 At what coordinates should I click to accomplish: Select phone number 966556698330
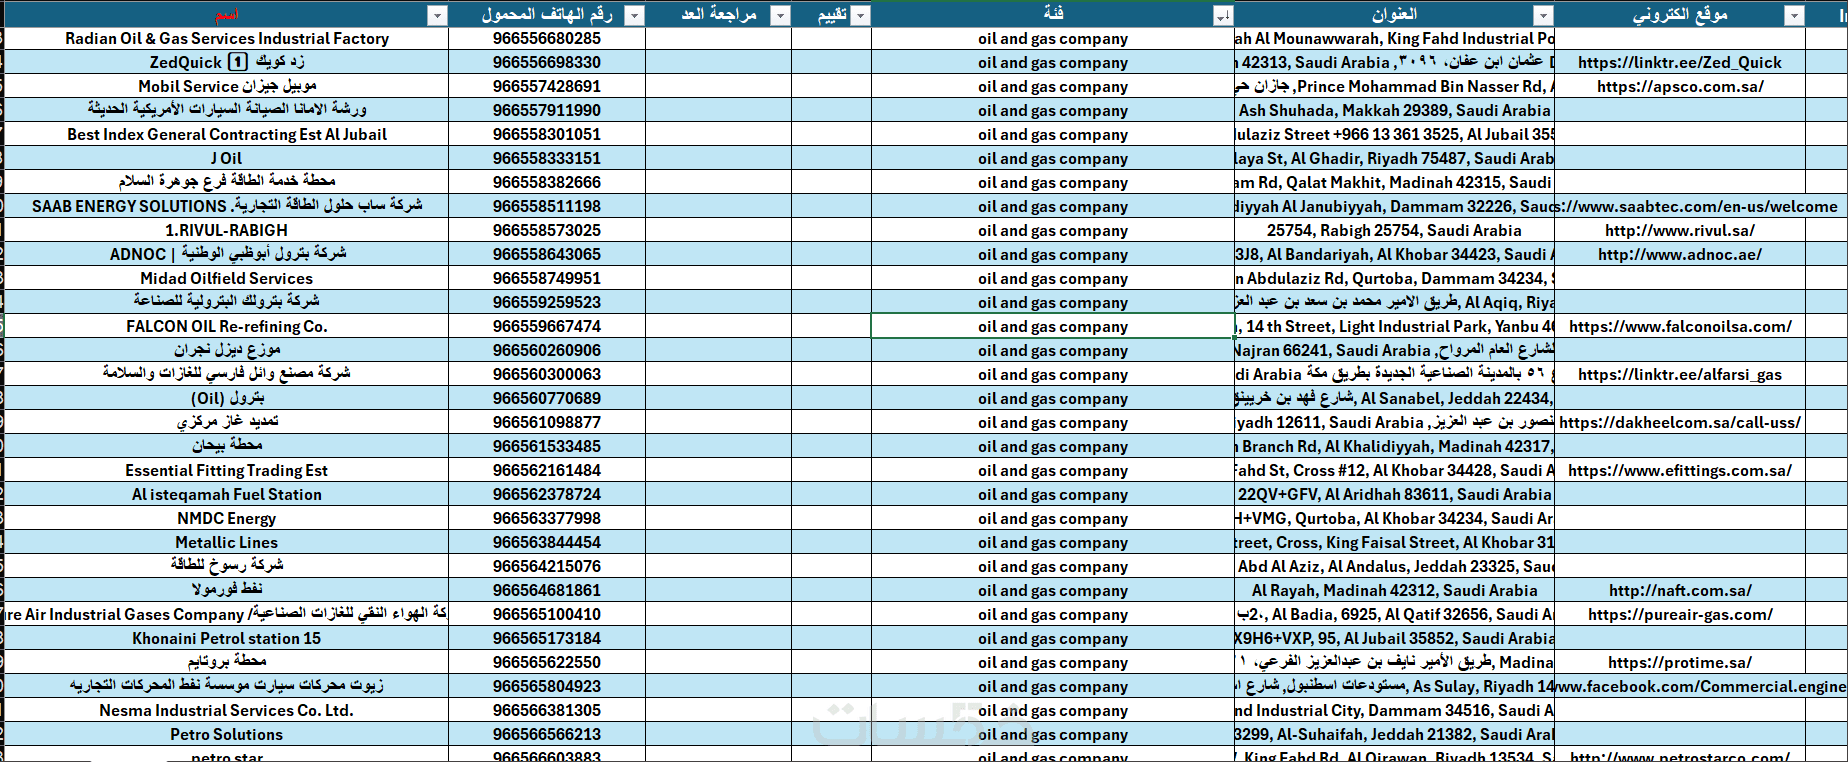(x=547, y=62)
